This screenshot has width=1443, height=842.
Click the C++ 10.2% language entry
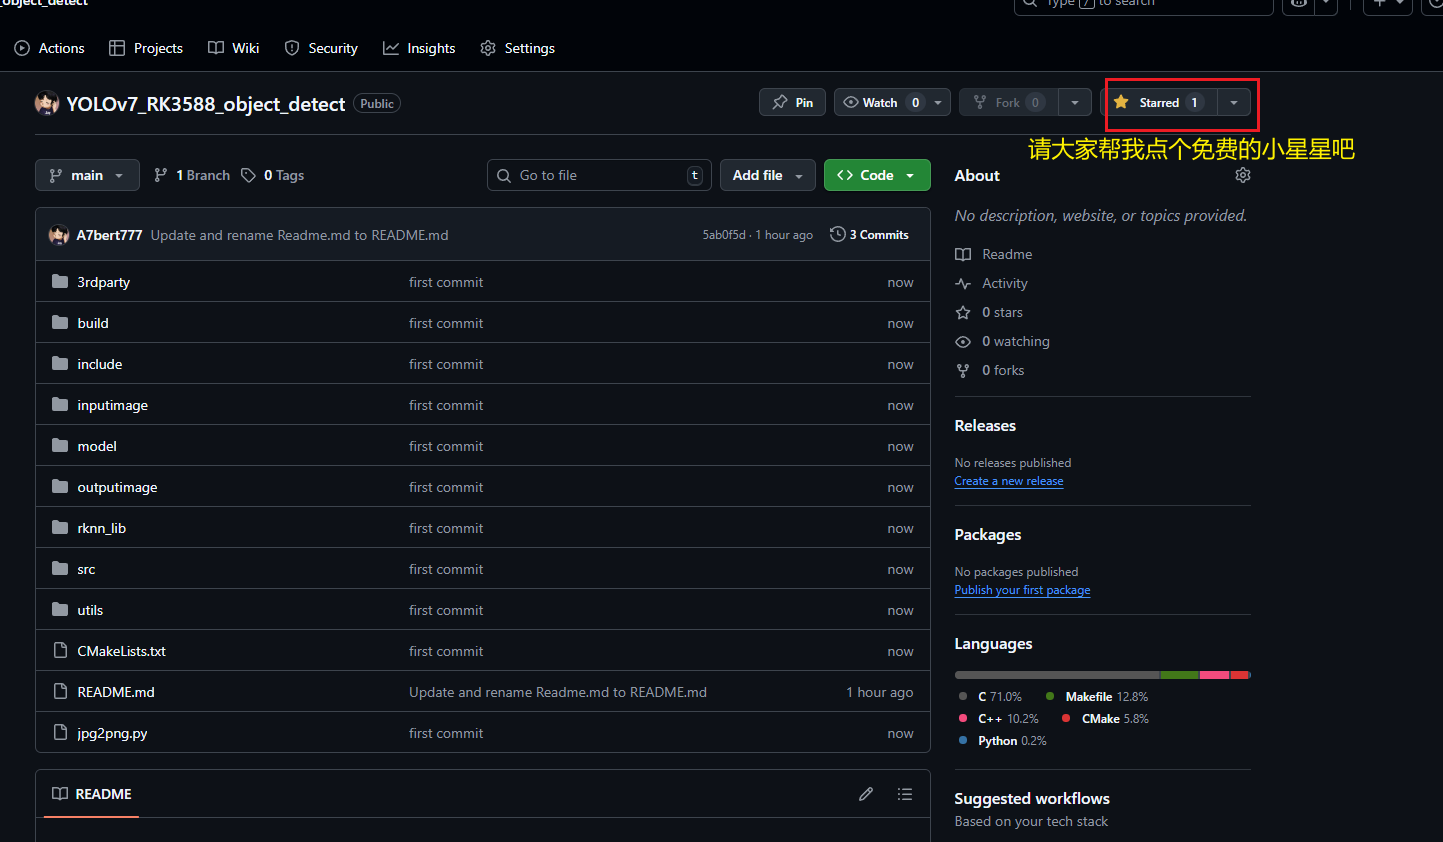pyautogui.click(x=998, y=719)
